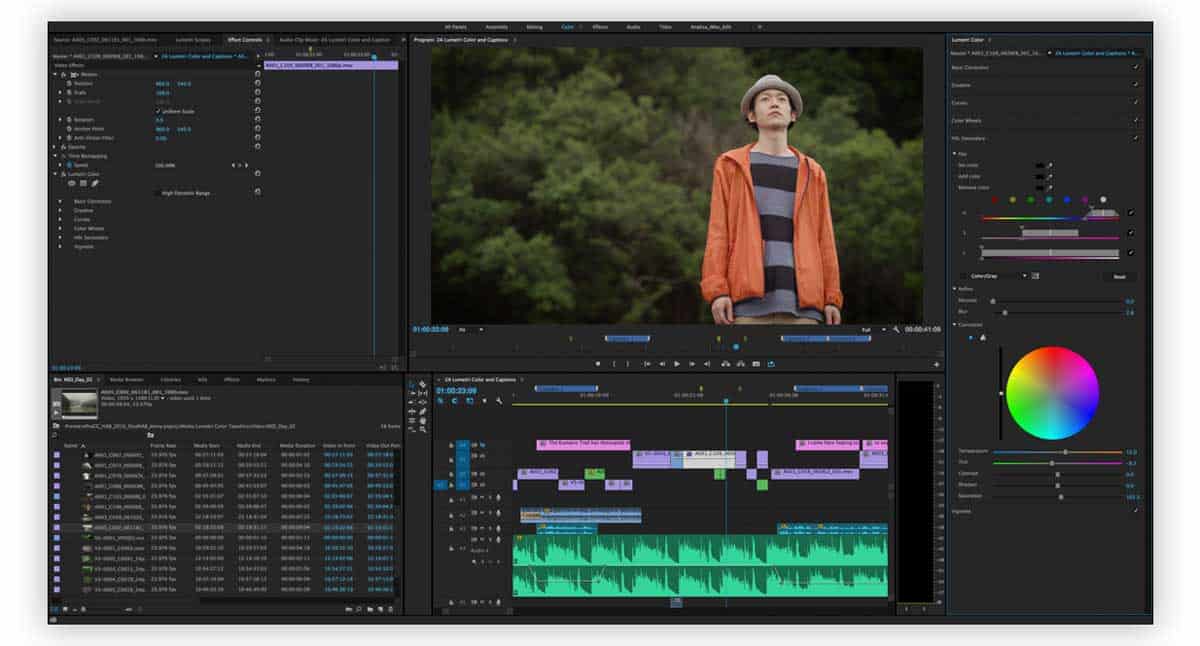Set Mark In in the Program Monitor
The width and height of the screenshot is (1200, 646).
click(614, 364)
